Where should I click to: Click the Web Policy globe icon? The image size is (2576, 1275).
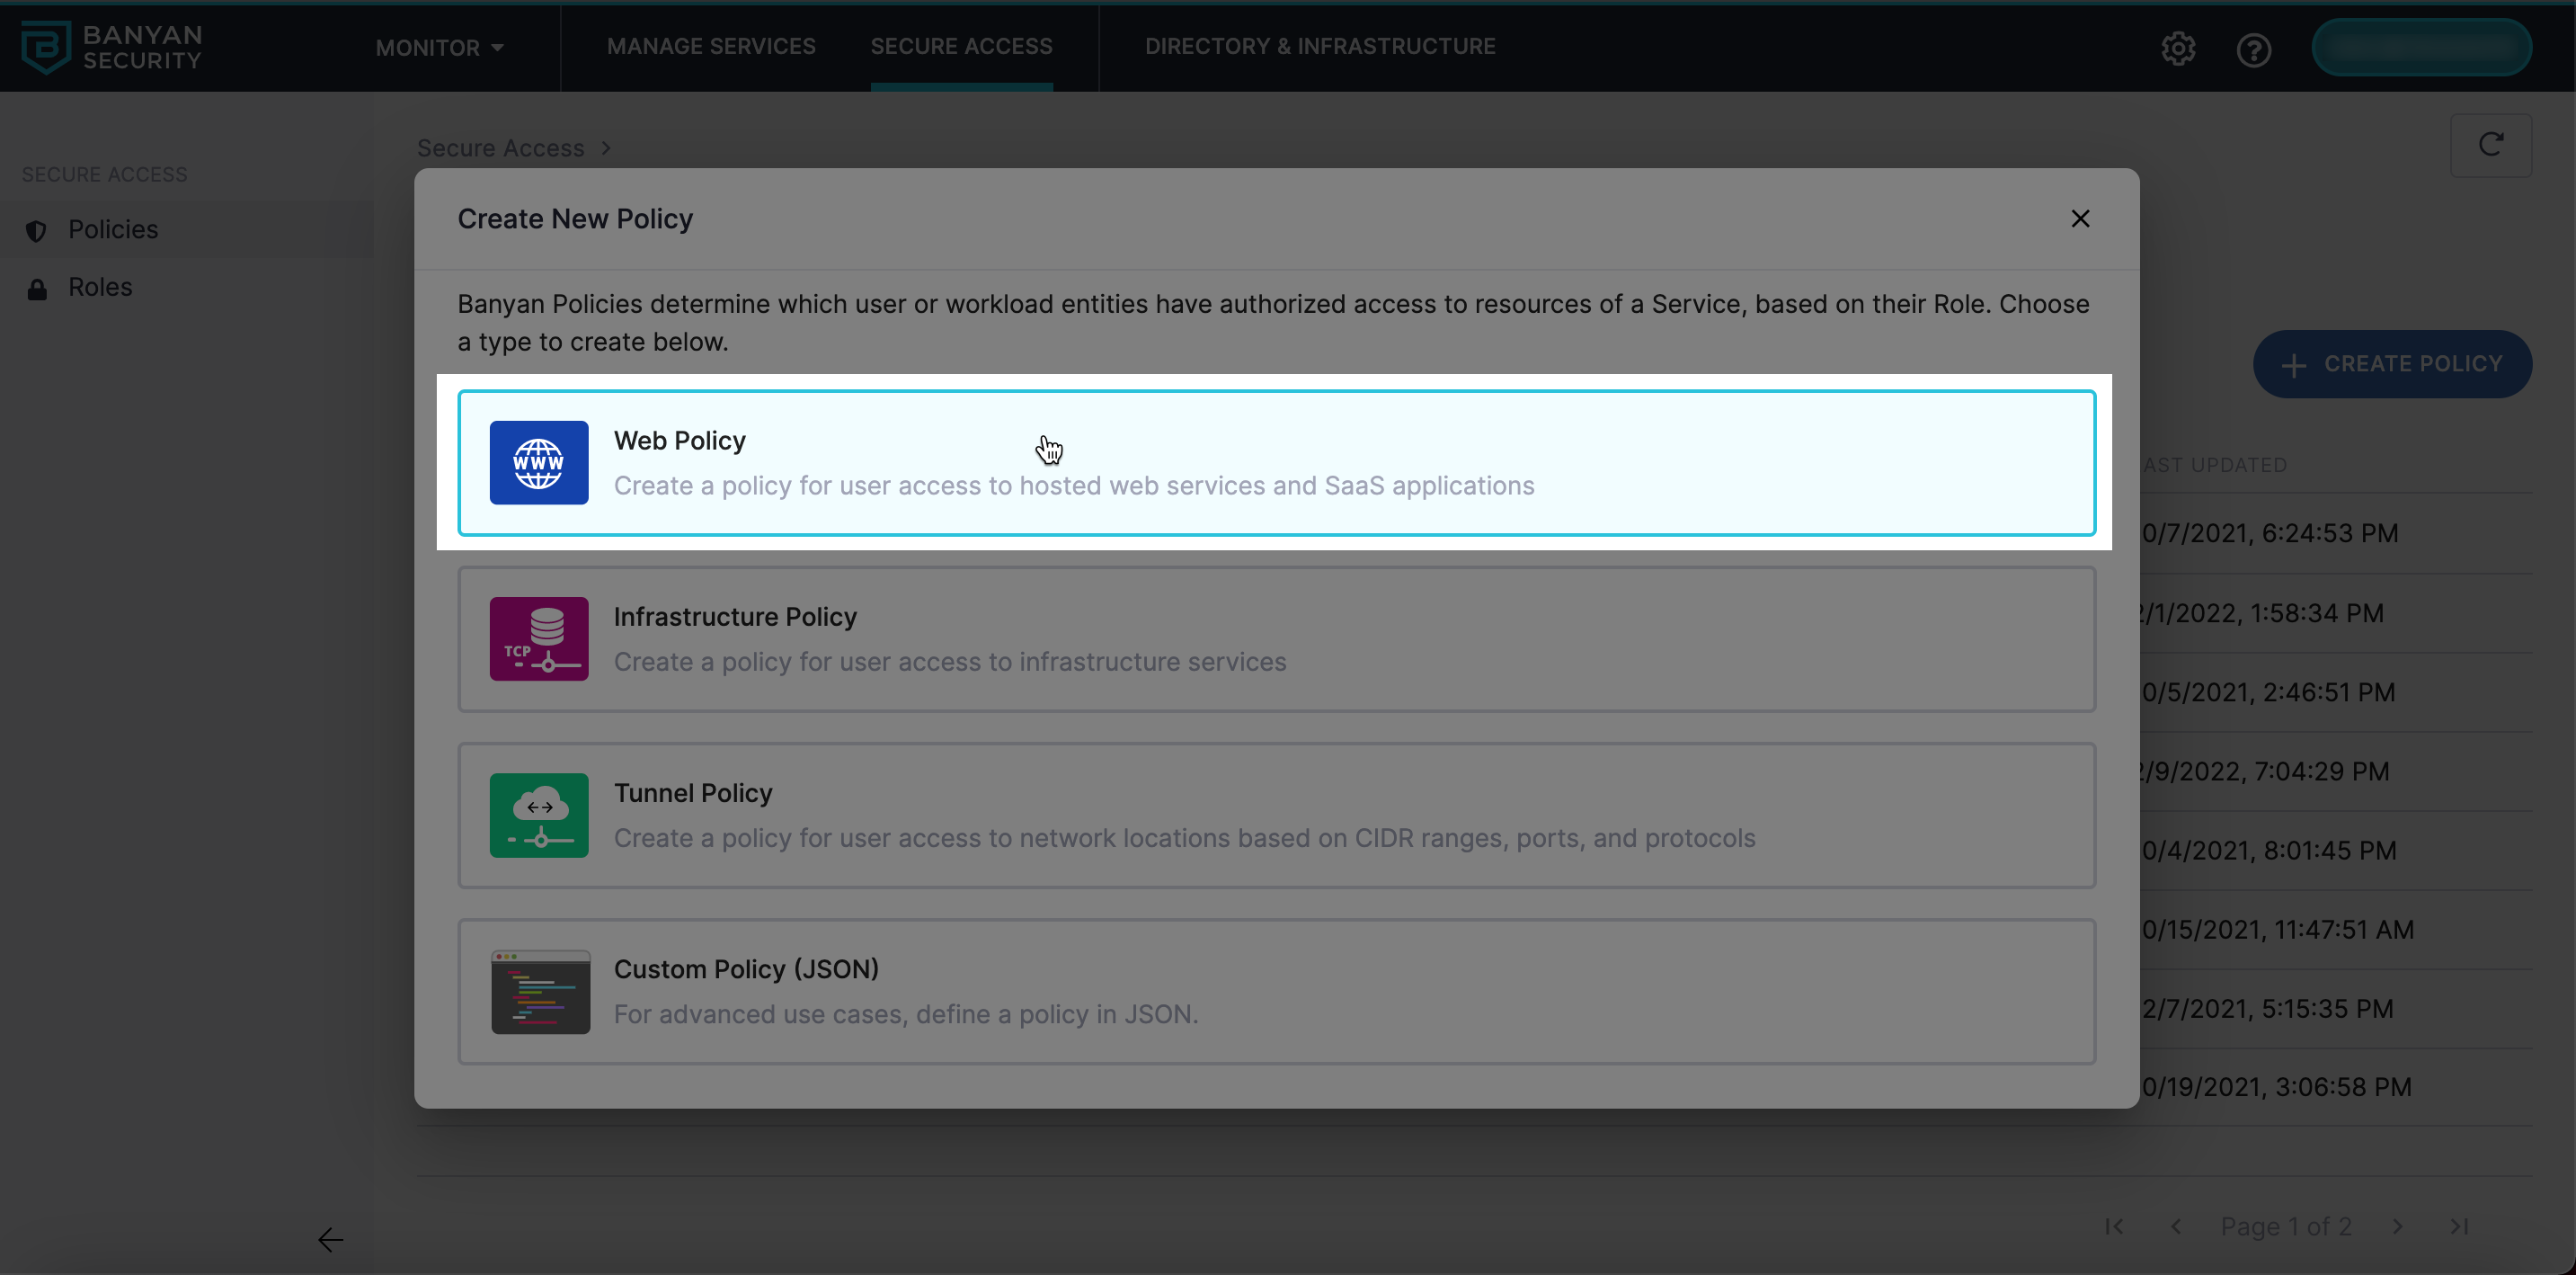tap(538, 462)
